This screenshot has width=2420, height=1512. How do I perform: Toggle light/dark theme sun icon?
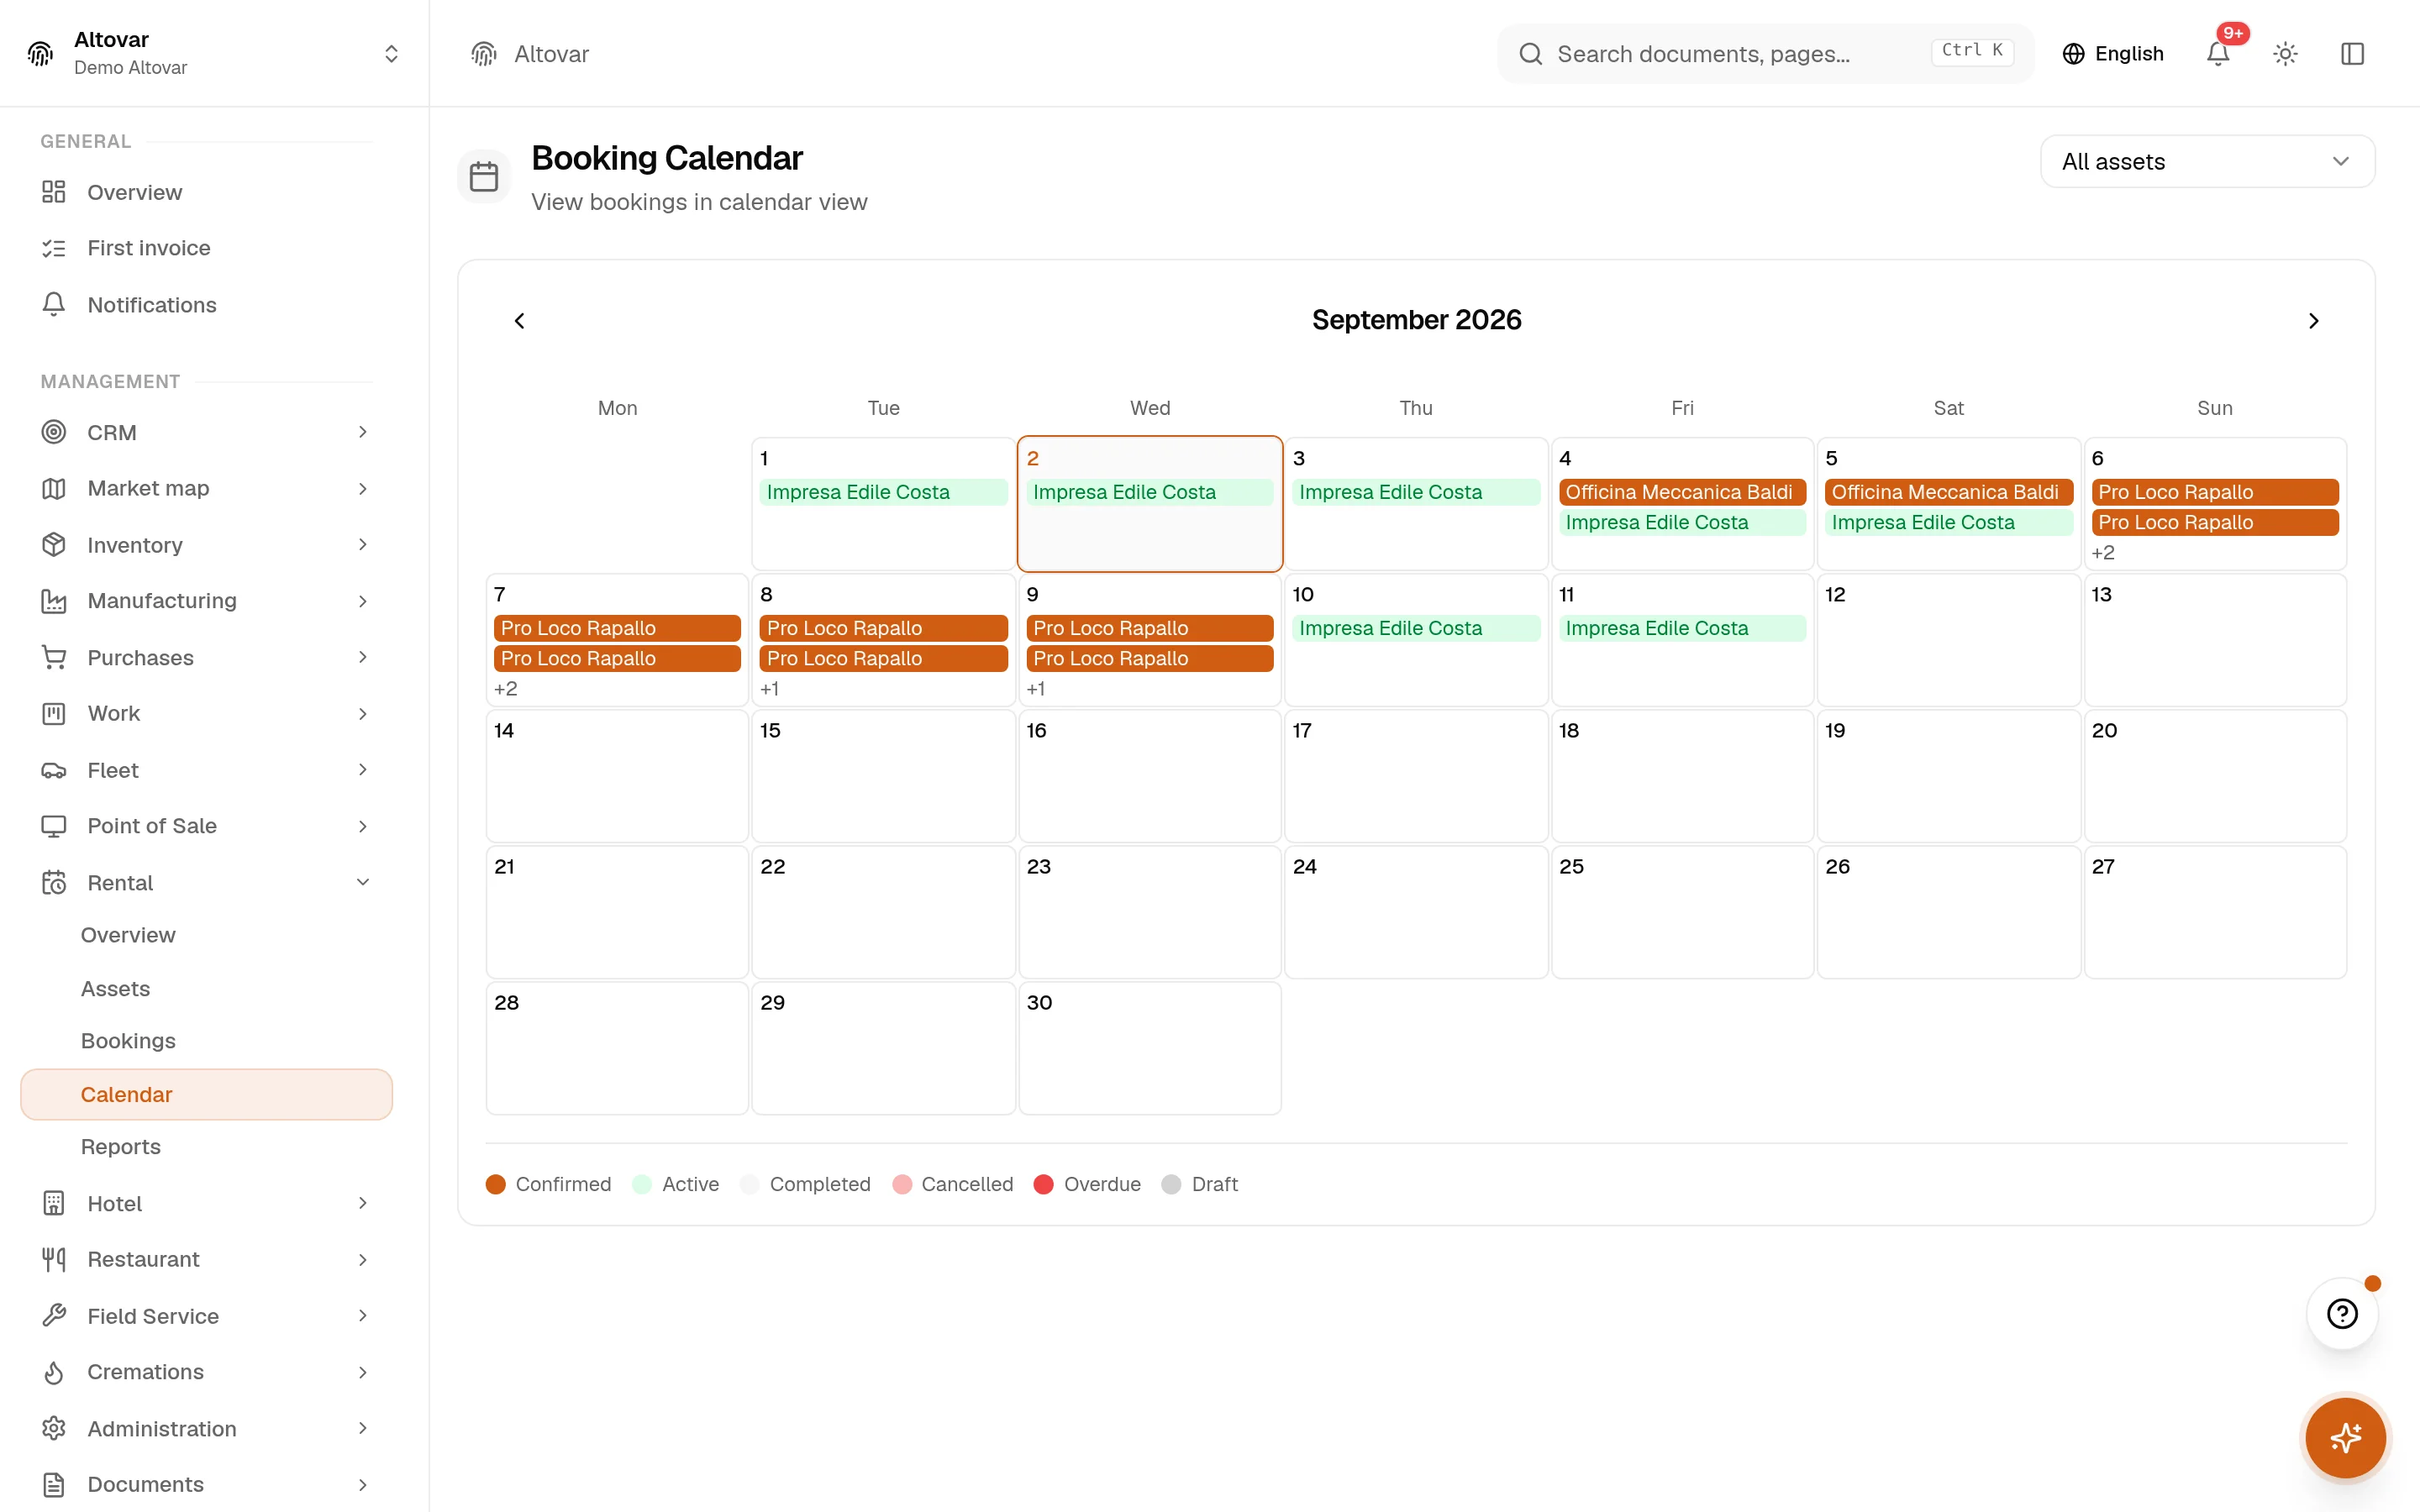2285,53
